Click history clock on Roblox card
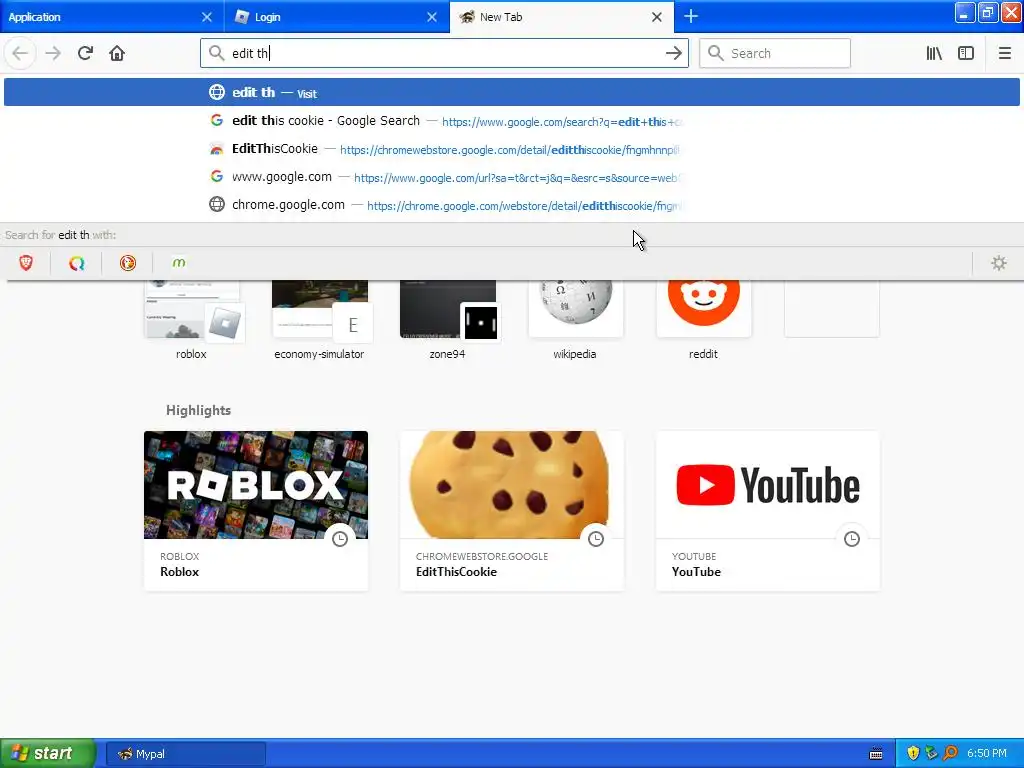This screenshot has width=1024, height=768. 340,539
